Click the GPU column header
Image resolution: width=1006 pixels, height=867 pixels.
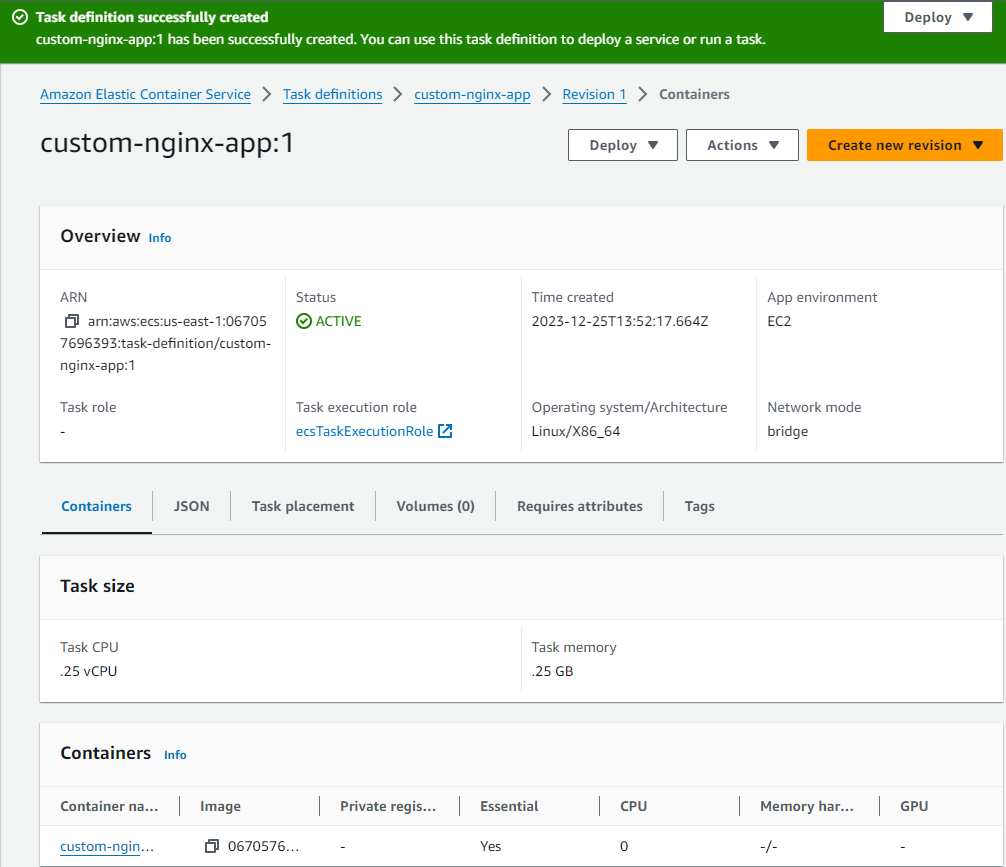[x=914, y=806]
